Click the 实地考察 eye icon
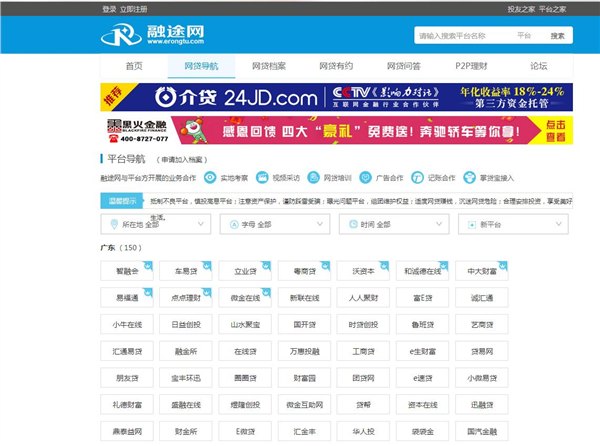Image resolution: width=600 pixels, height=446 pixels. click(210, 177)
